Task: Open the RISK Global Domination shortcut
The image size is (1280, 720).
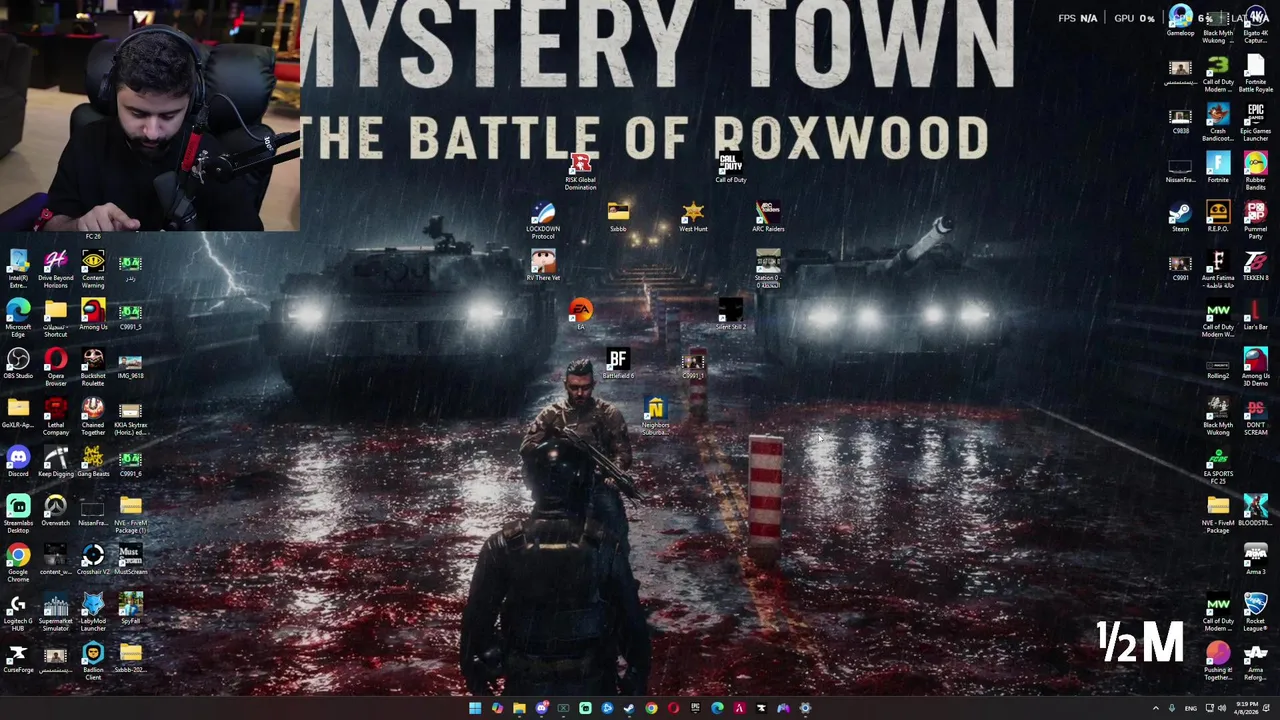Action: [x=580, y=172]
